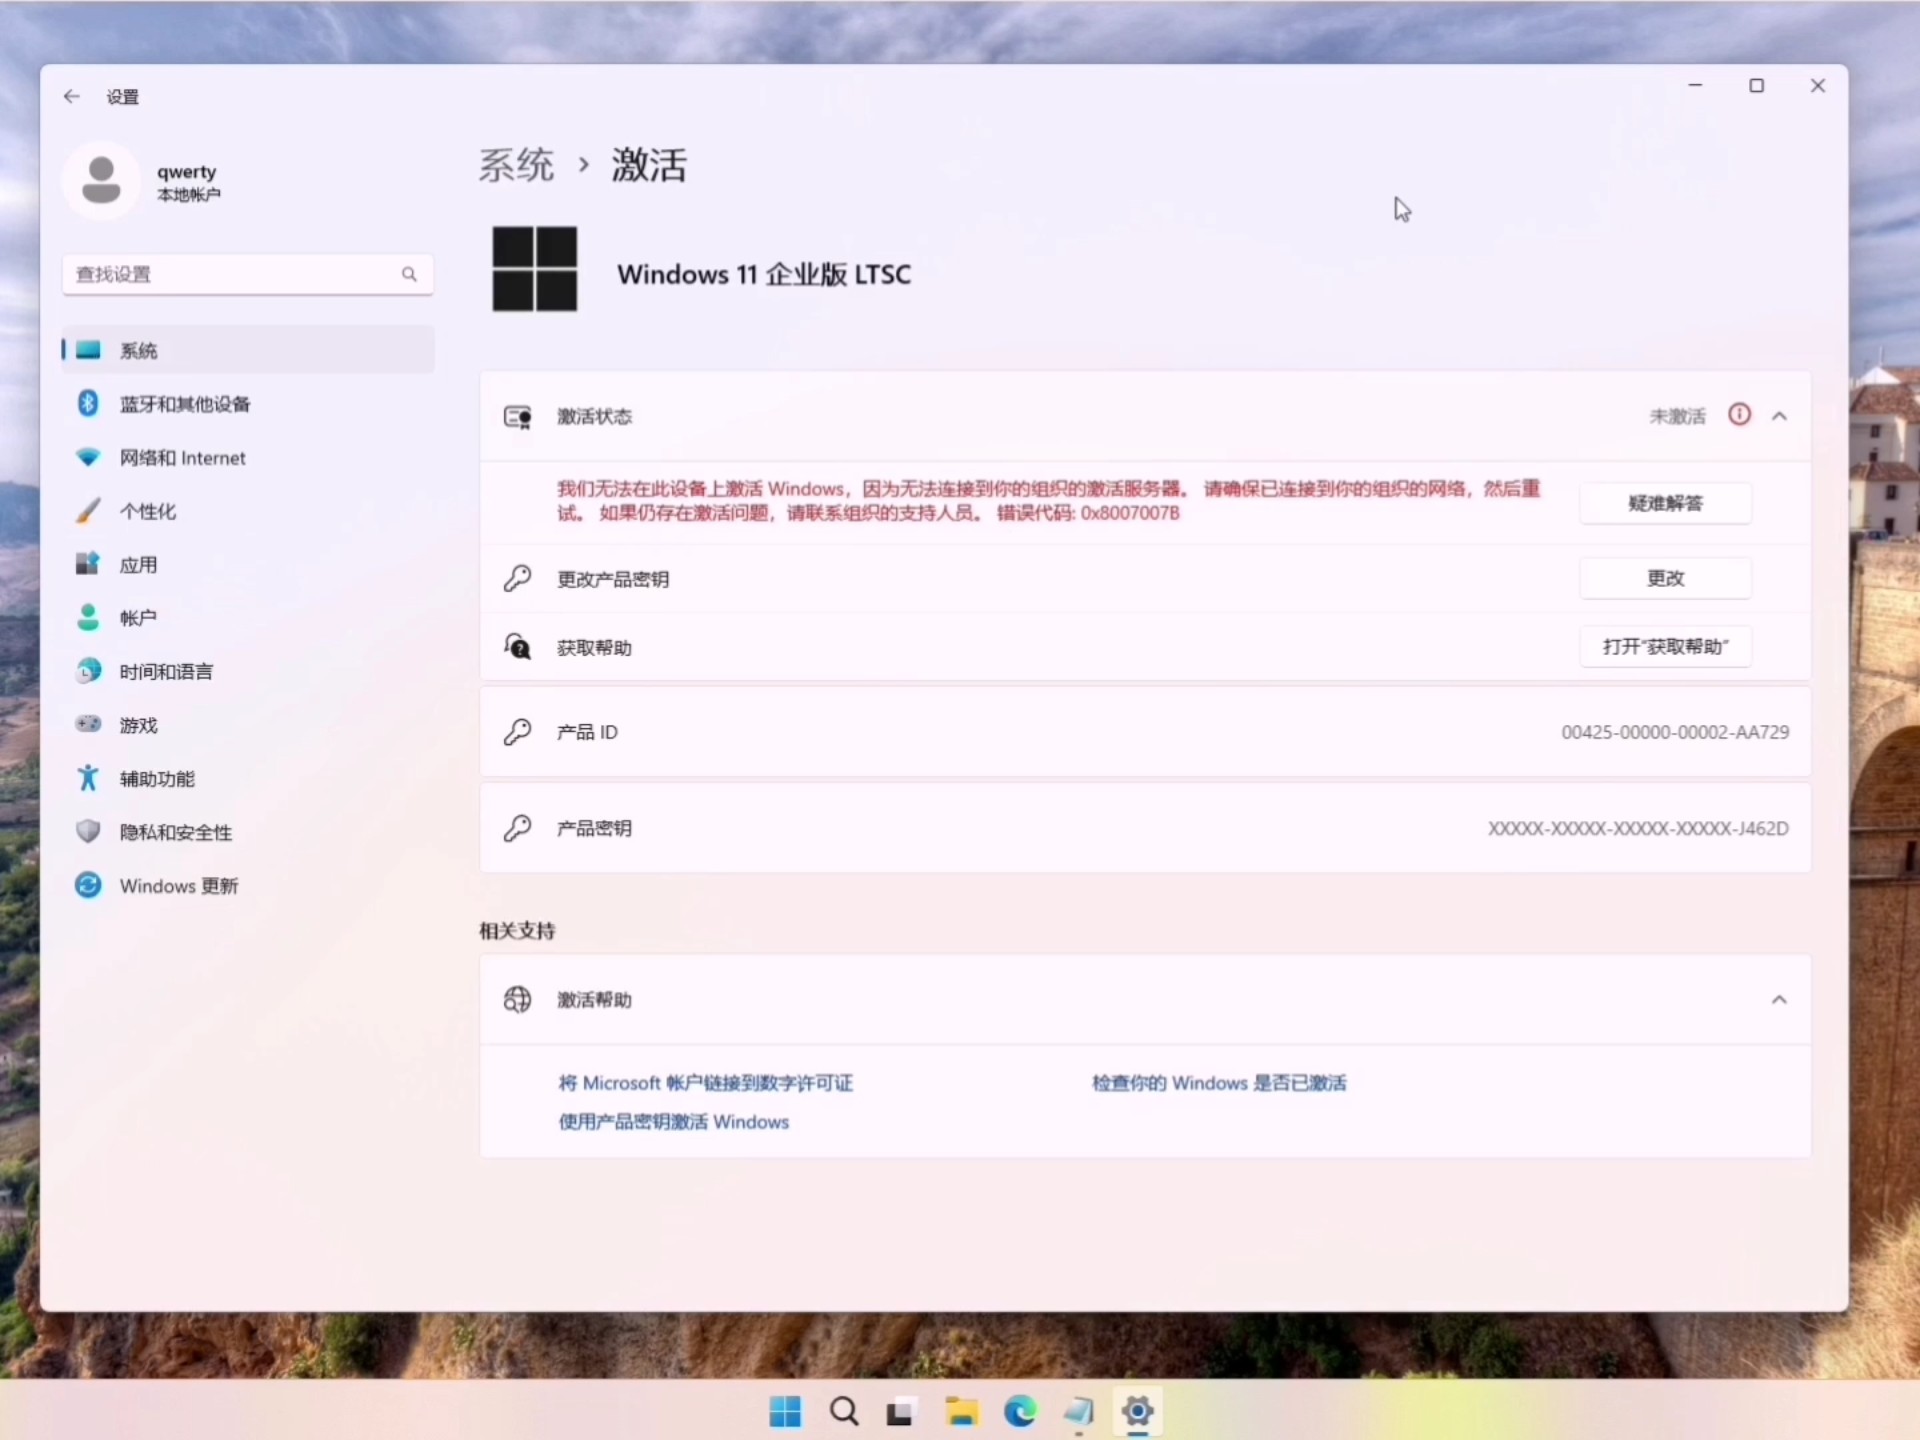Click the key icon beside 产品密钥

click(x=517, y=828)
